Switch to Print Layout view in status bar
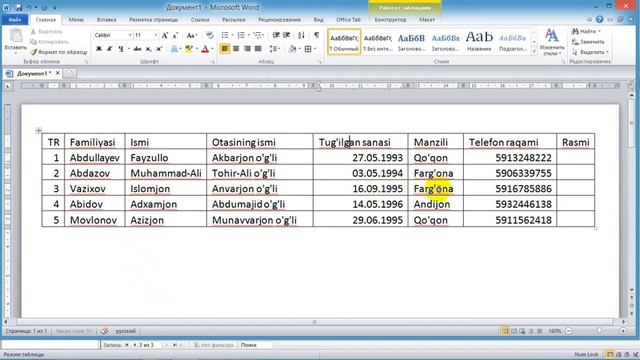This screenshot has height=360, width=640. pos(505,331)
